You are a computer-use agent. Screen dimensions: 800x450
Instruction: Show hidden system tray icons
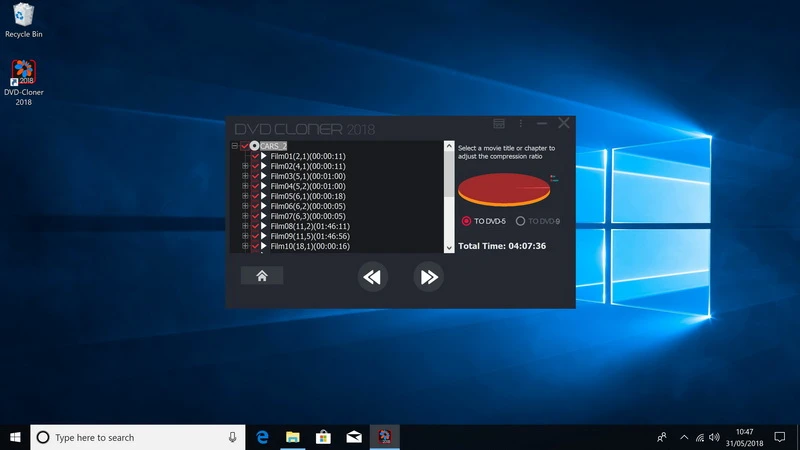point(684,437)
